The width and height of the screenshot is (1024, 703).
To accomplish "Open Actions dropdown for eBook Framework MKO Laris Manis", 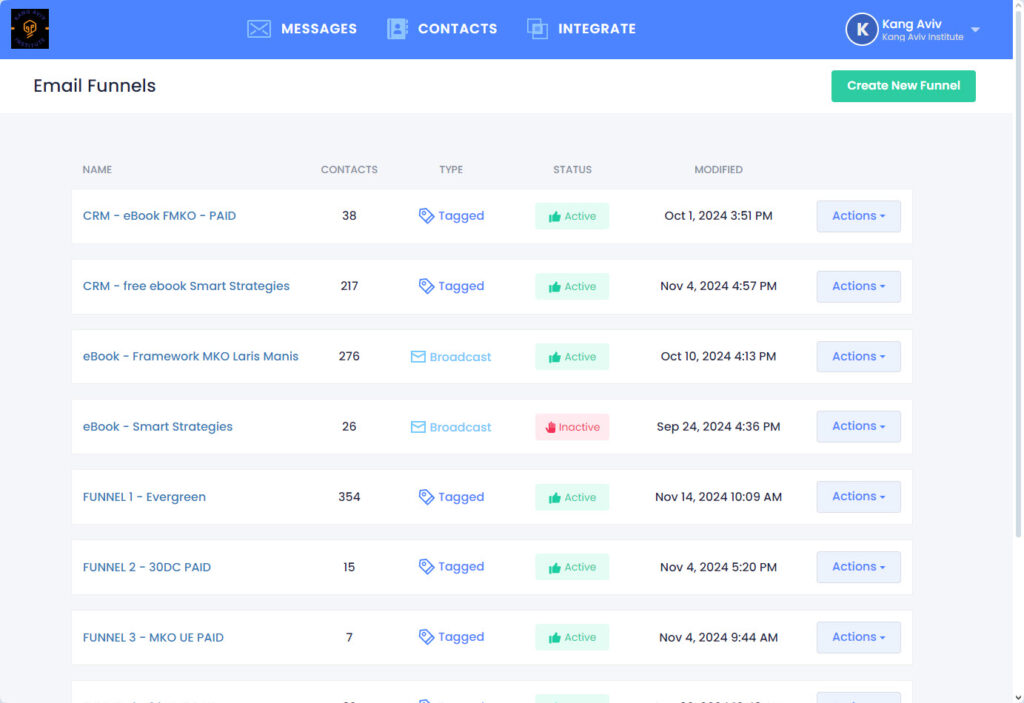I will tap(858, 356).
